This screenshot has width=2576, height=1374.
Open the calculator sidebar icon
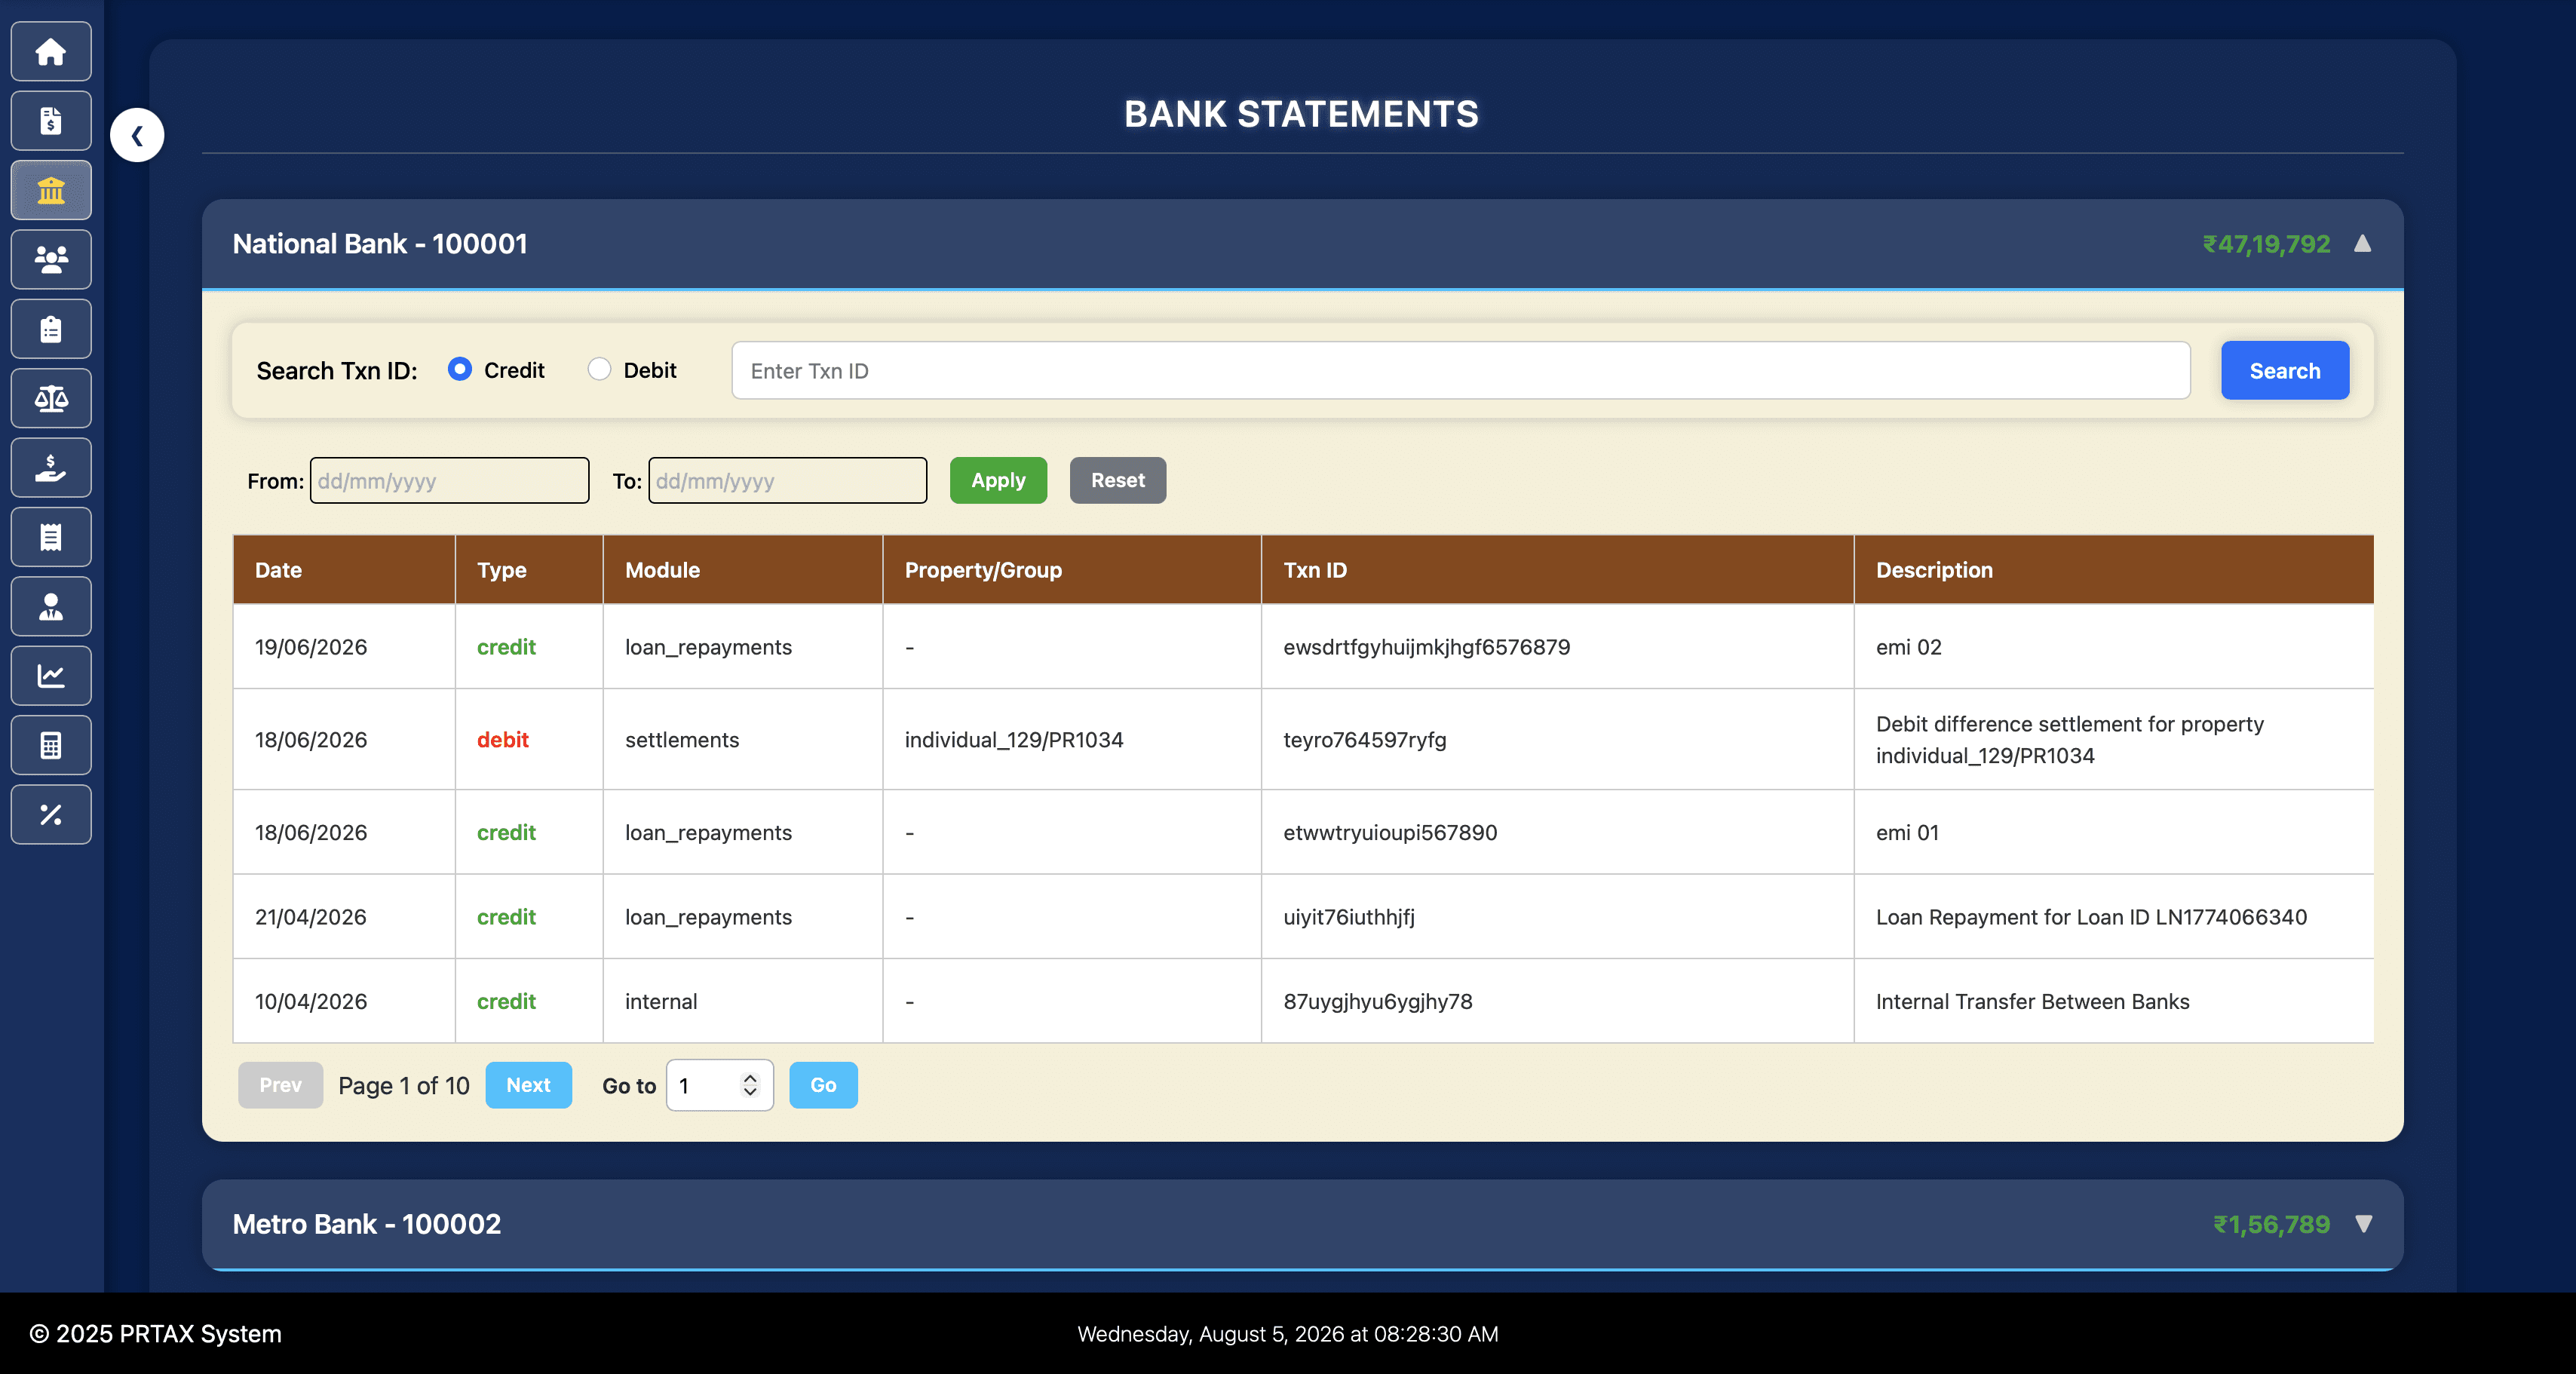point(51,745)
